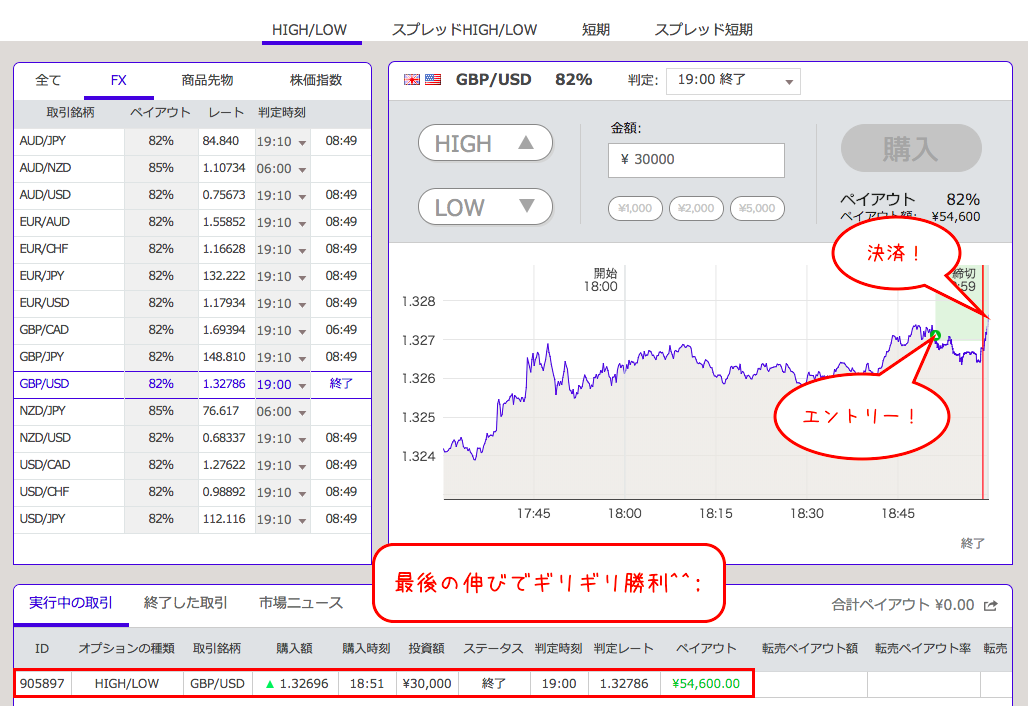The width and height of the screenshot is (1028, 706).
Task: Switch to the スプレッドHIGH/LOW tab
Action: point(463,30)
